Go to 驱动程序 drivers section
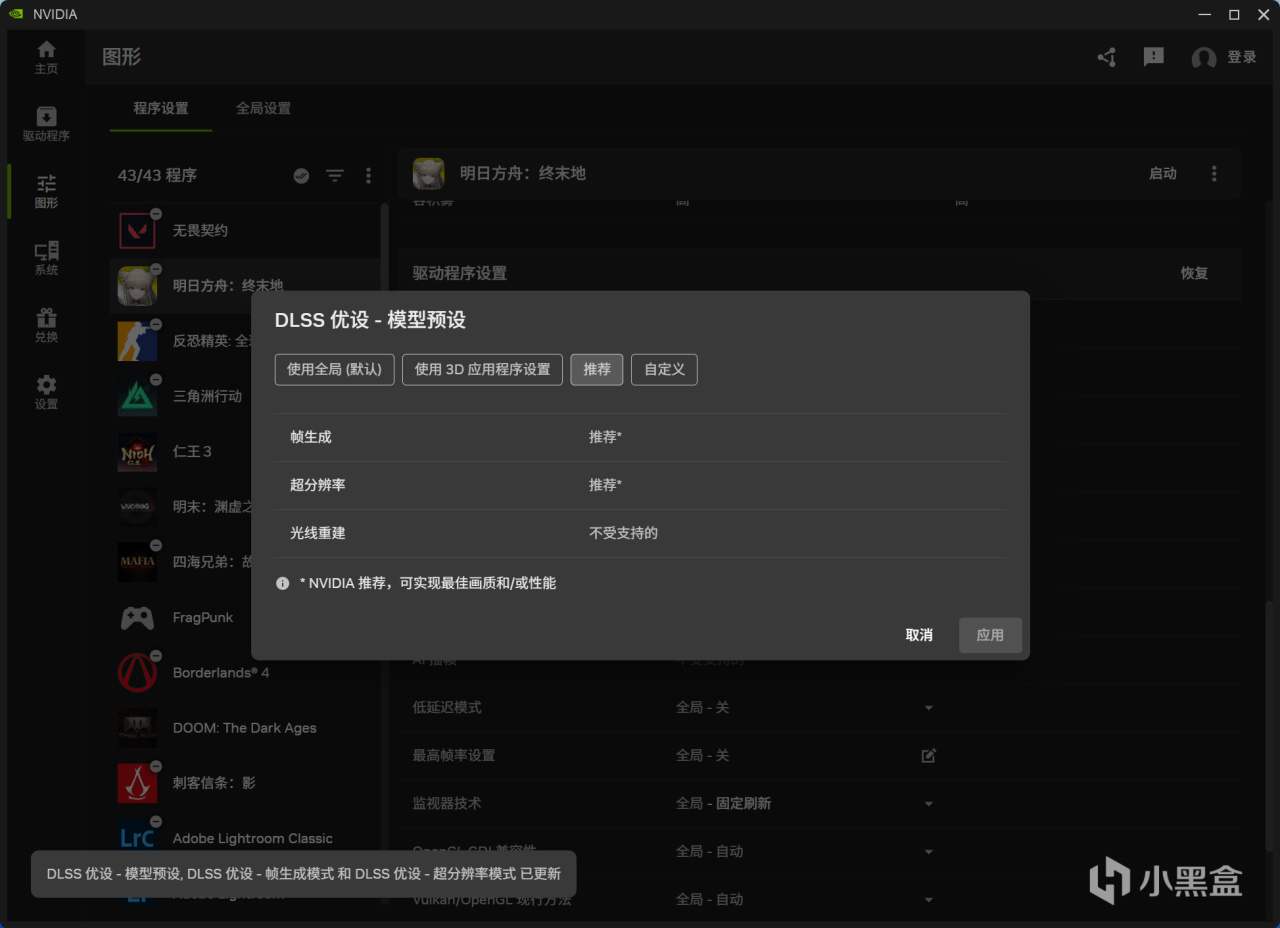The image size is (1280, 928). tap(46, 124)
